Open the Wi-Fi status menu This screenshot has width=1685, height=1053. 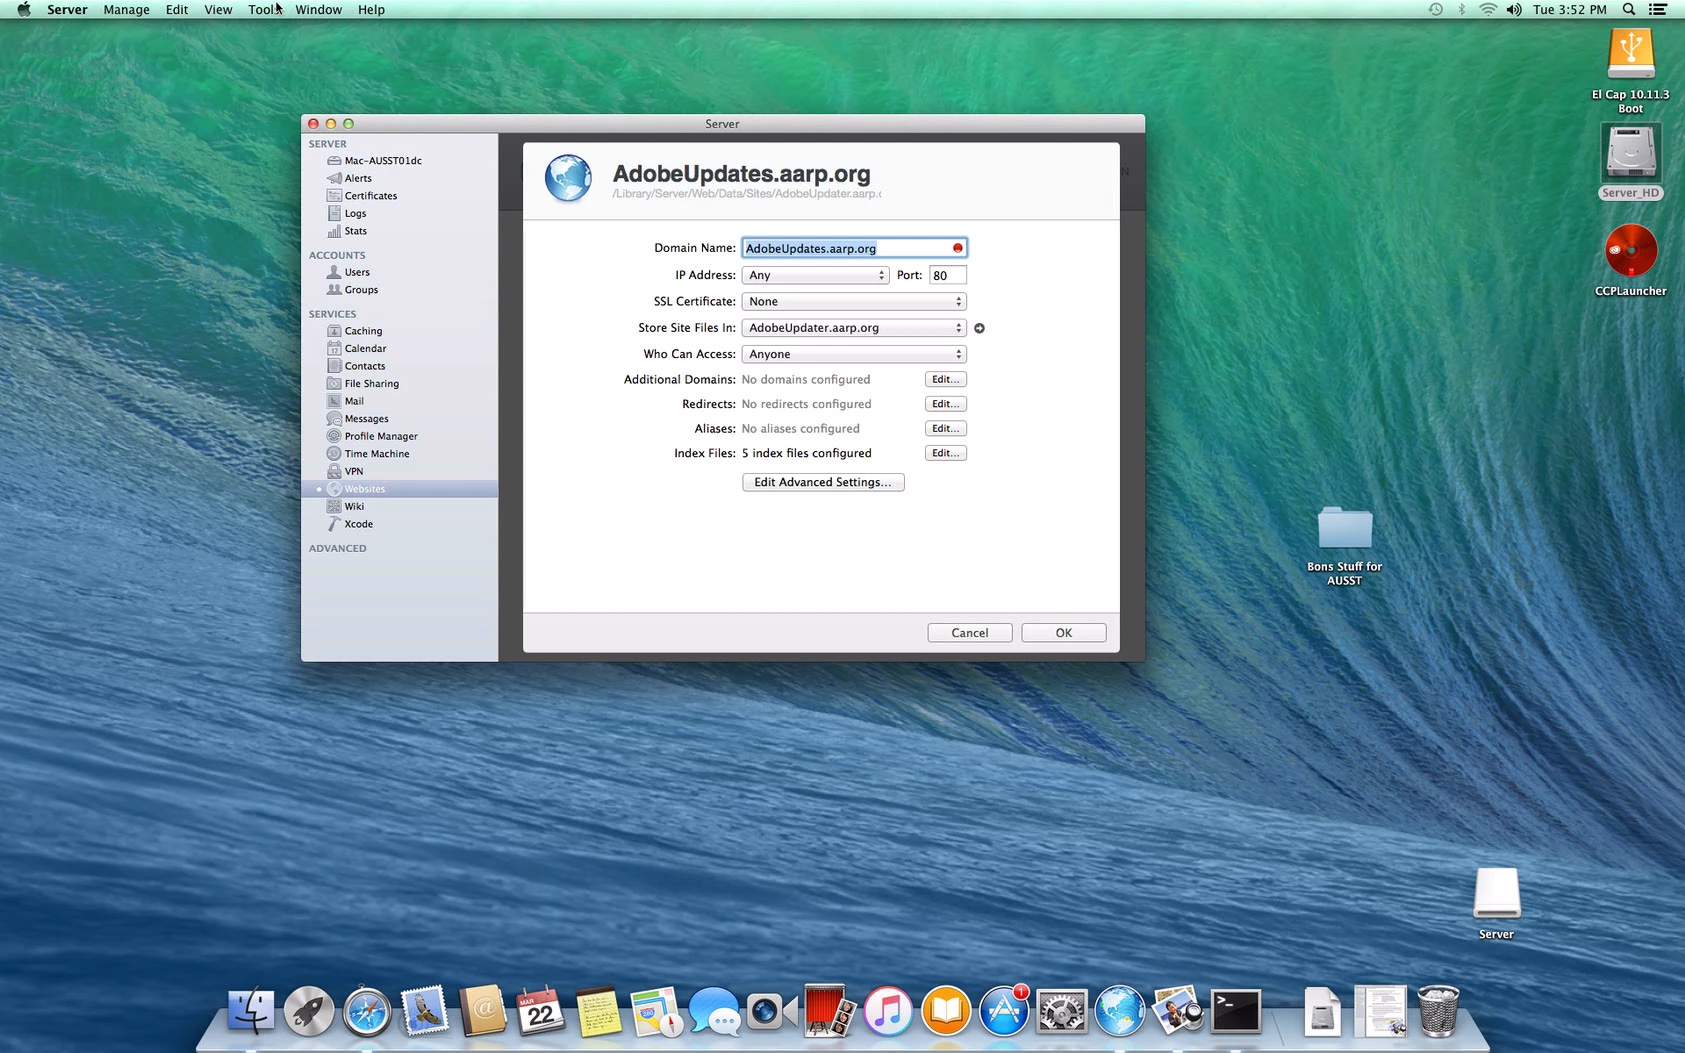(x=1488, y=10)
